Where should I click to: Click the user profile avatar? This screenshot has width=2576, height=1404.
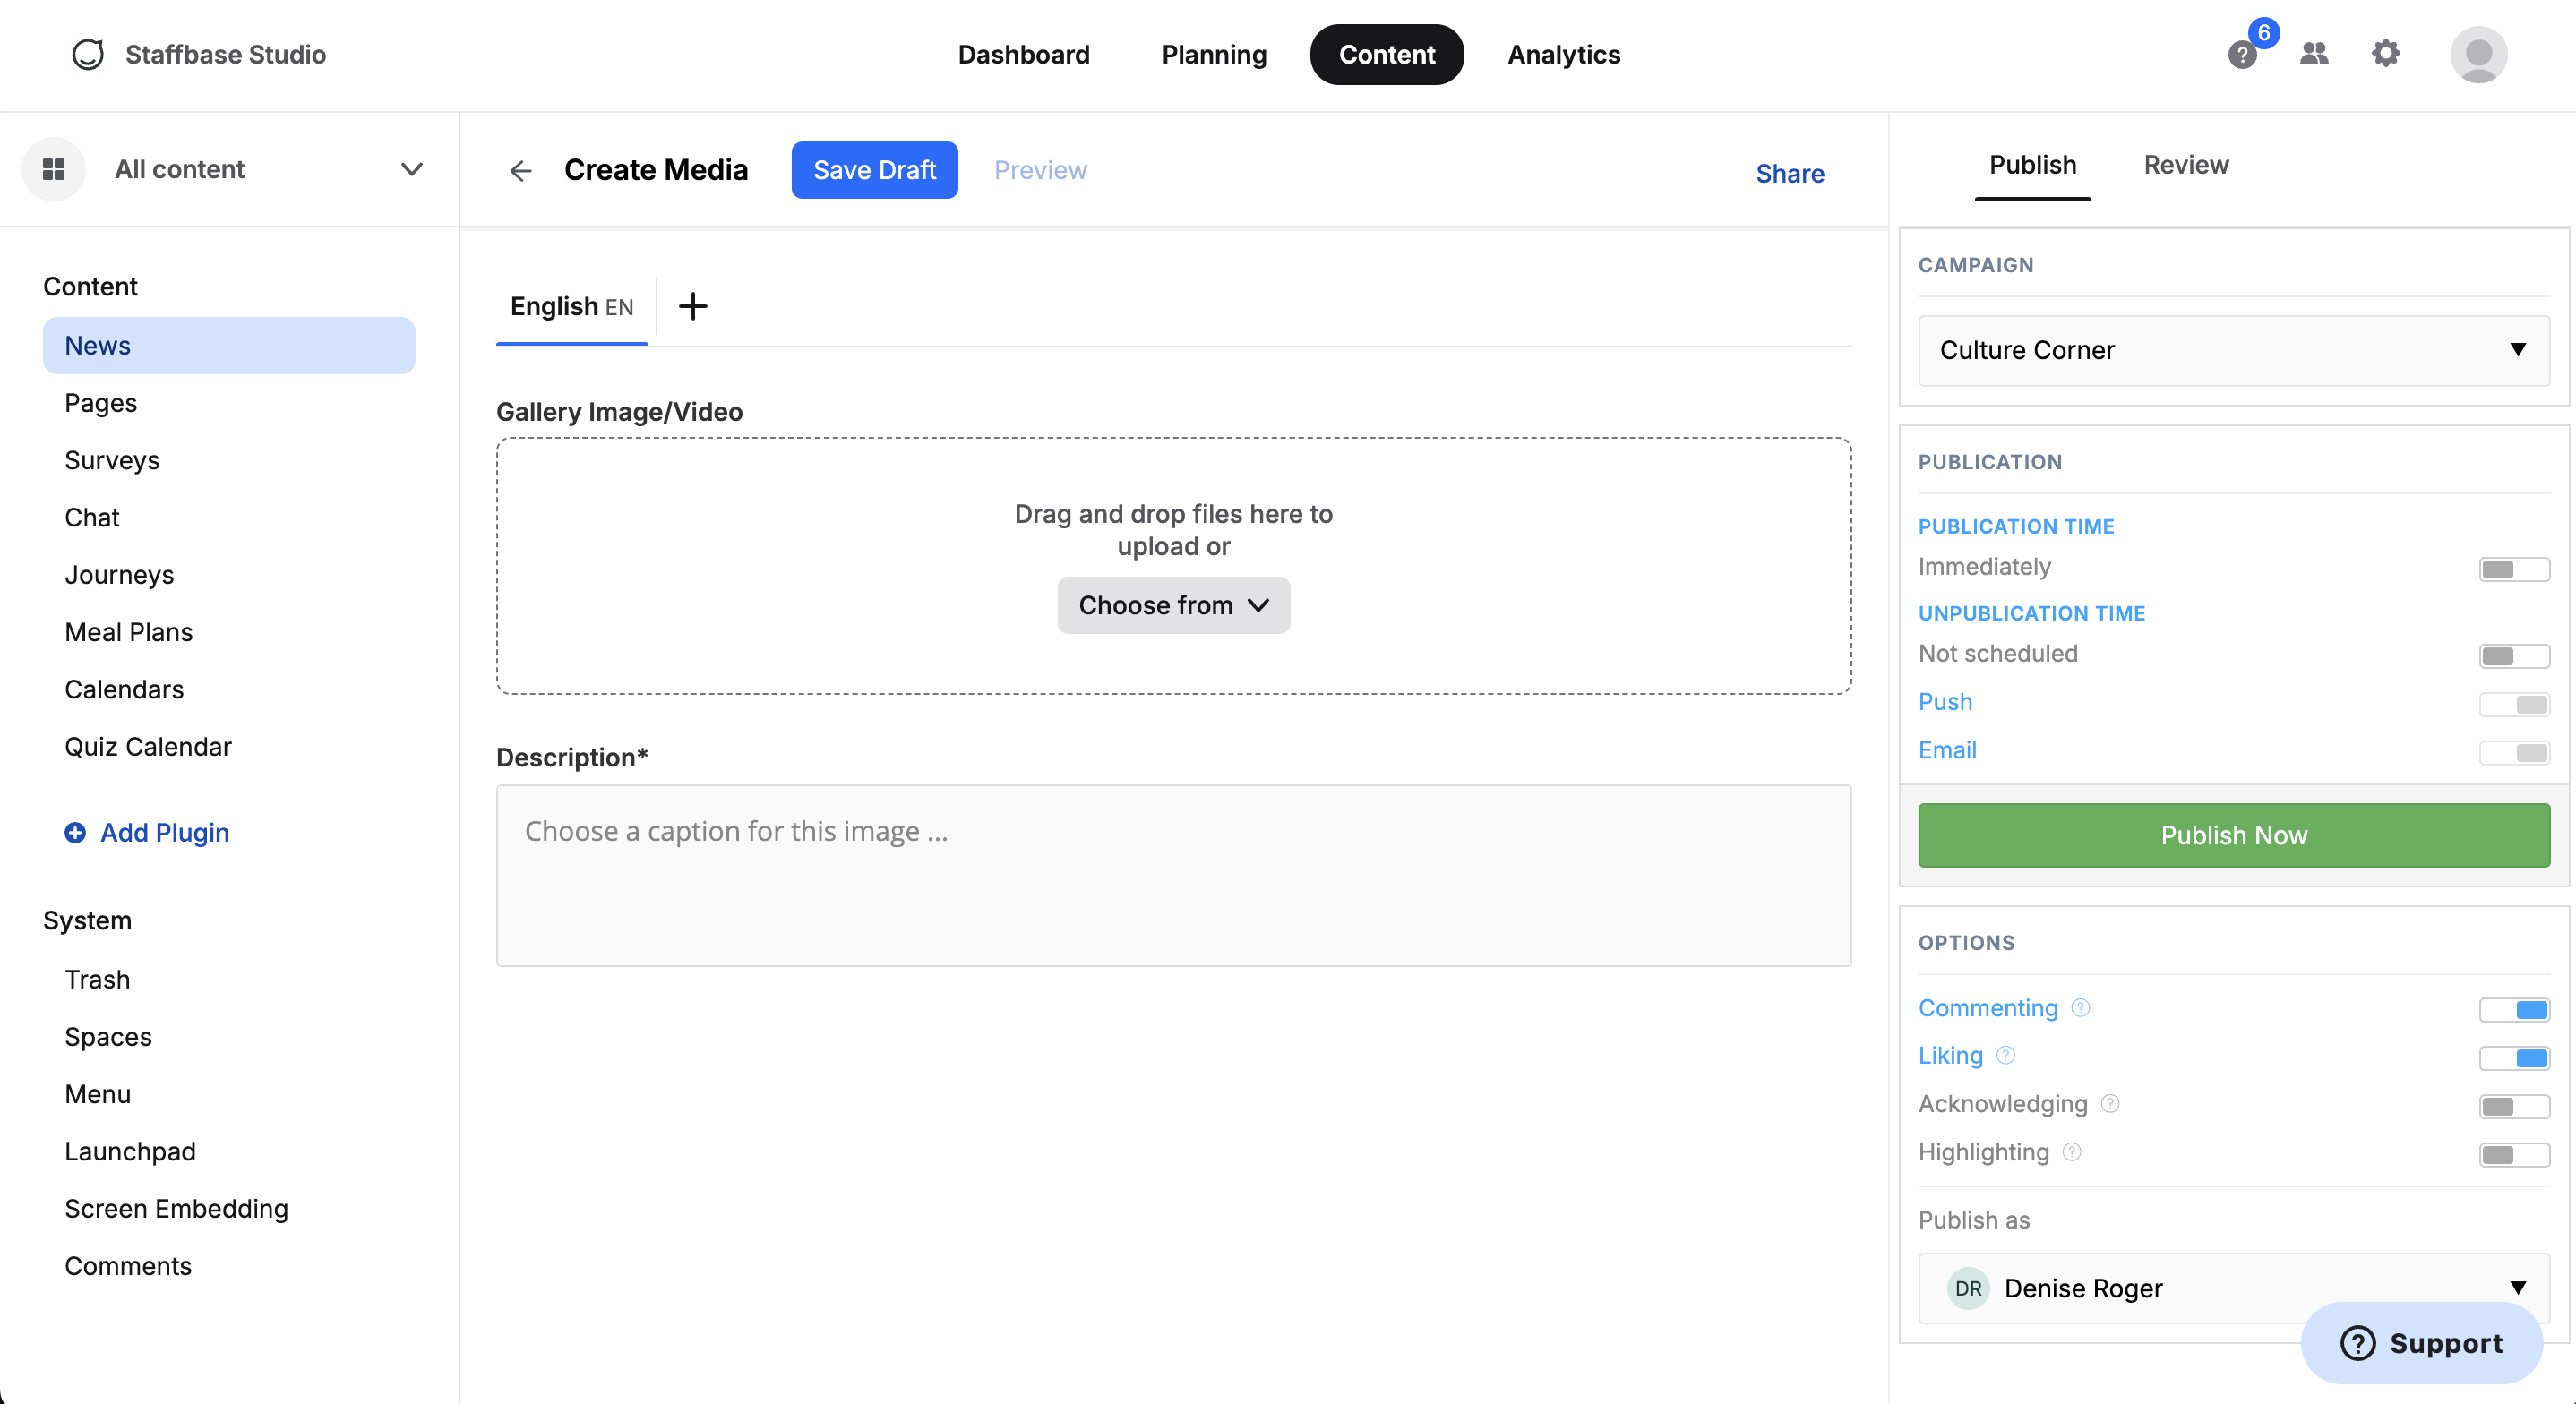[x=2478, y=54]
